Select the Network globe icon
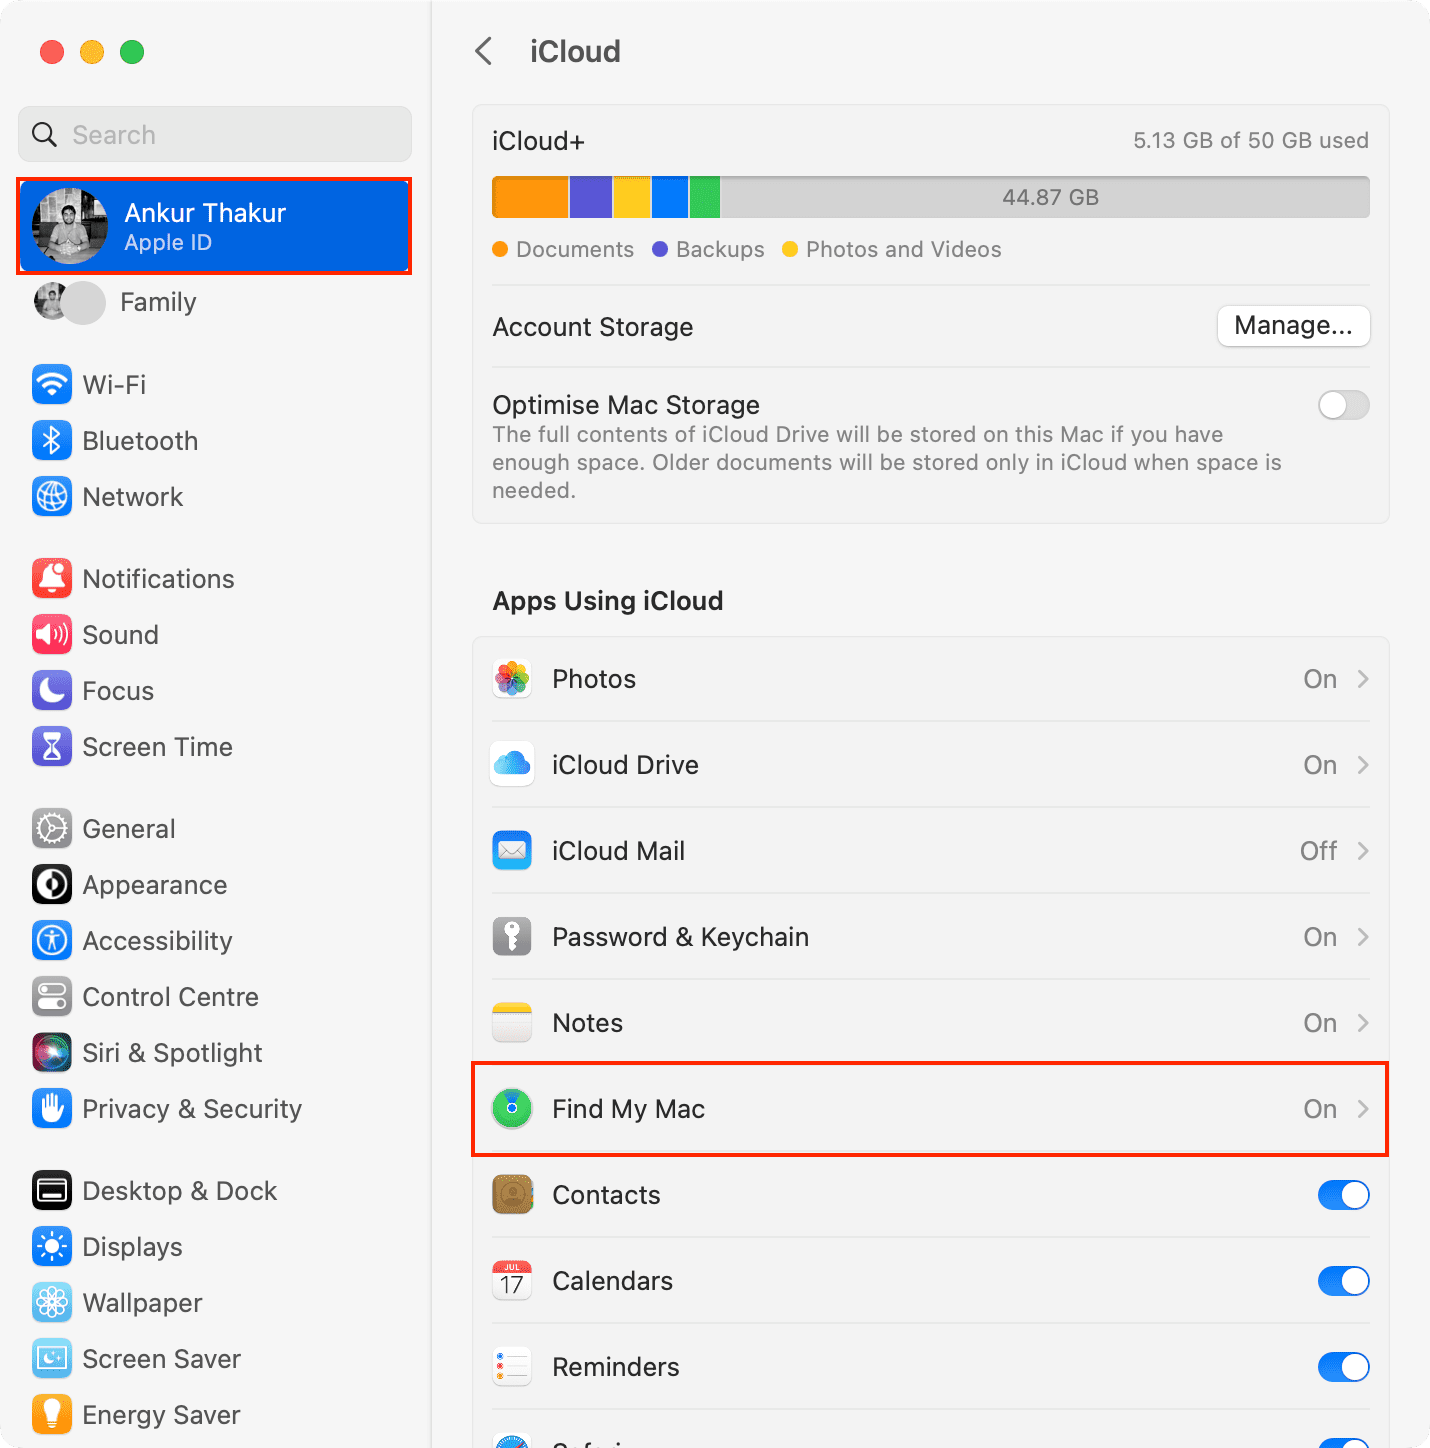The image size is (1430, 1448). 52,496
